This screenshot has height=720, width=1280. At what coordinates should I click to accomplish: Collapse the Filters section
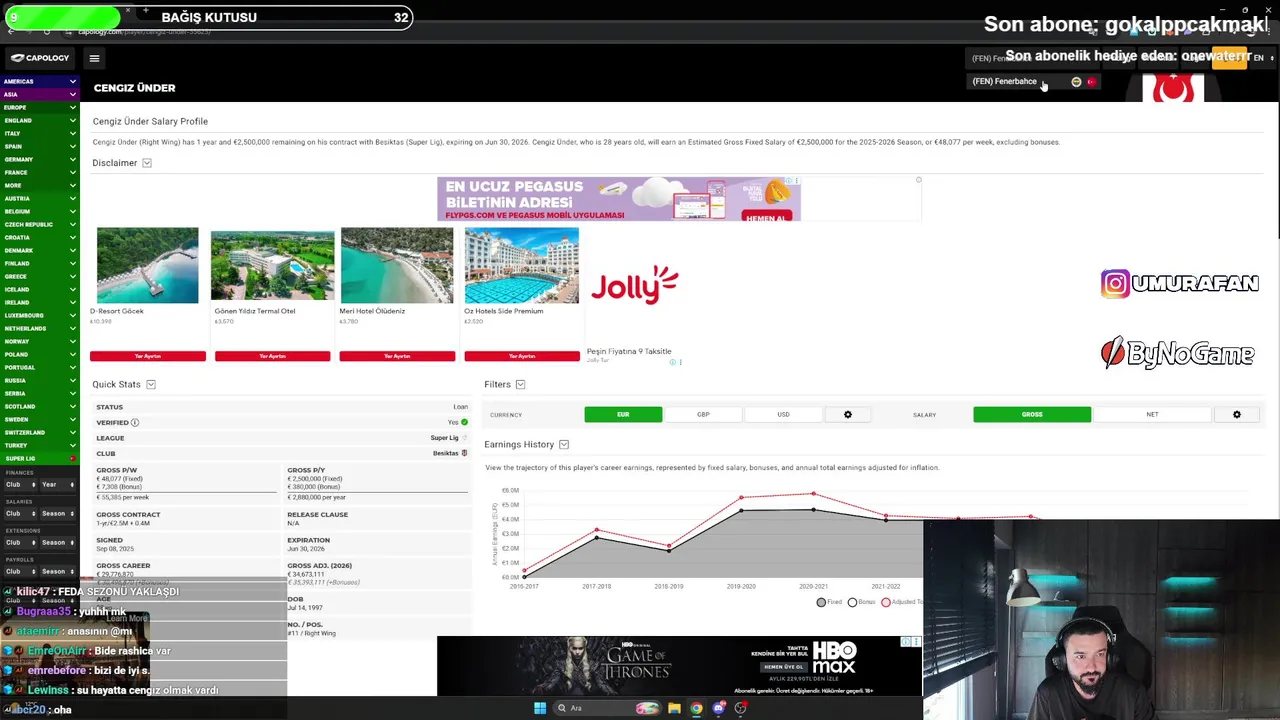[x=520, y=384]
